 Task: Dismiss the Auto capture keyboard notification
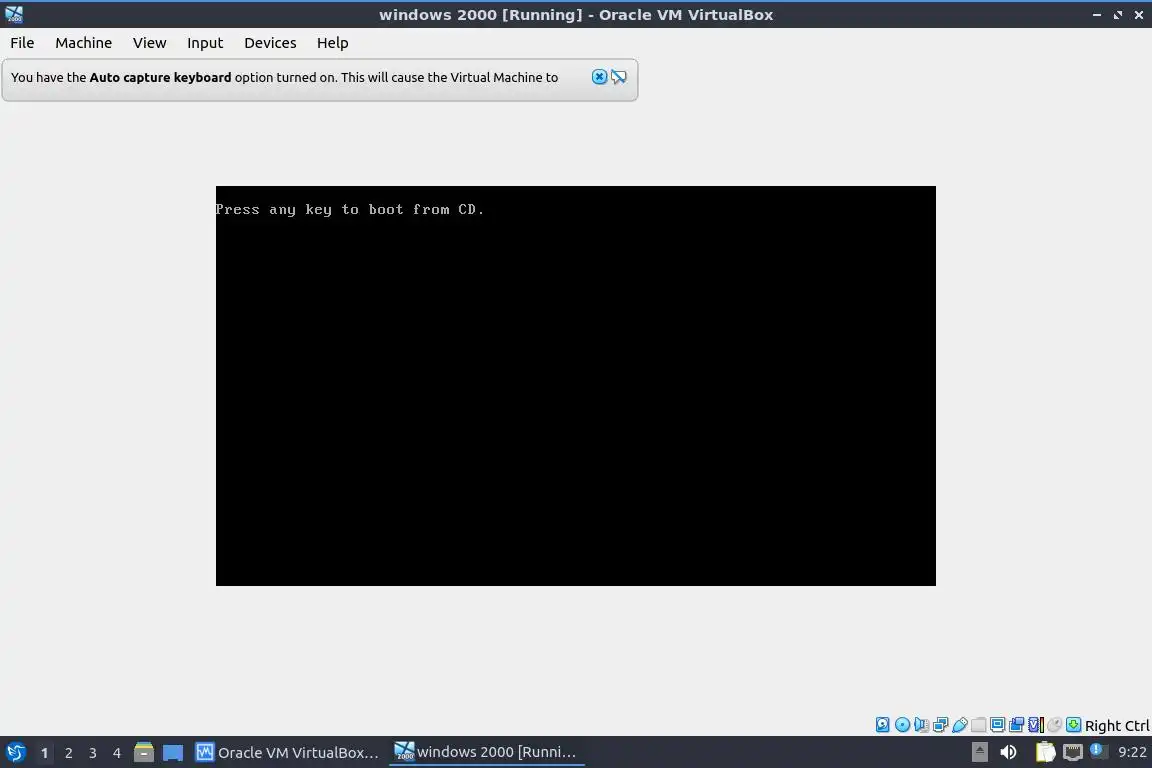tap(600, 76)
